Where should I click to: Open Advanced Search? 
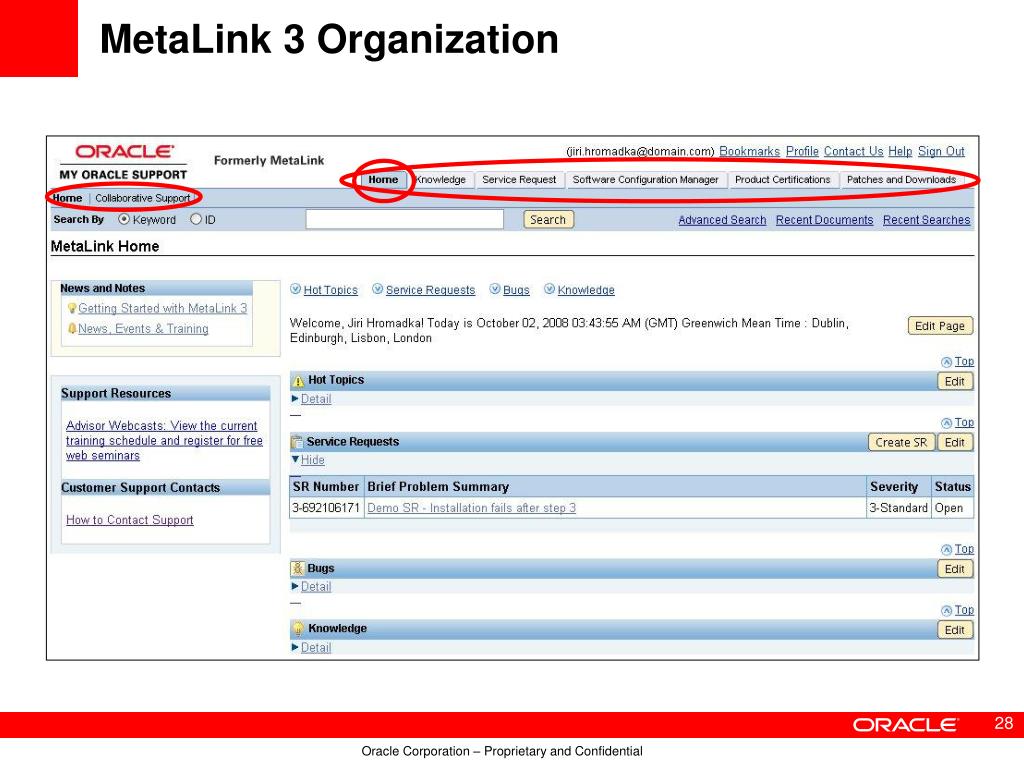click(x=722, y=220)
